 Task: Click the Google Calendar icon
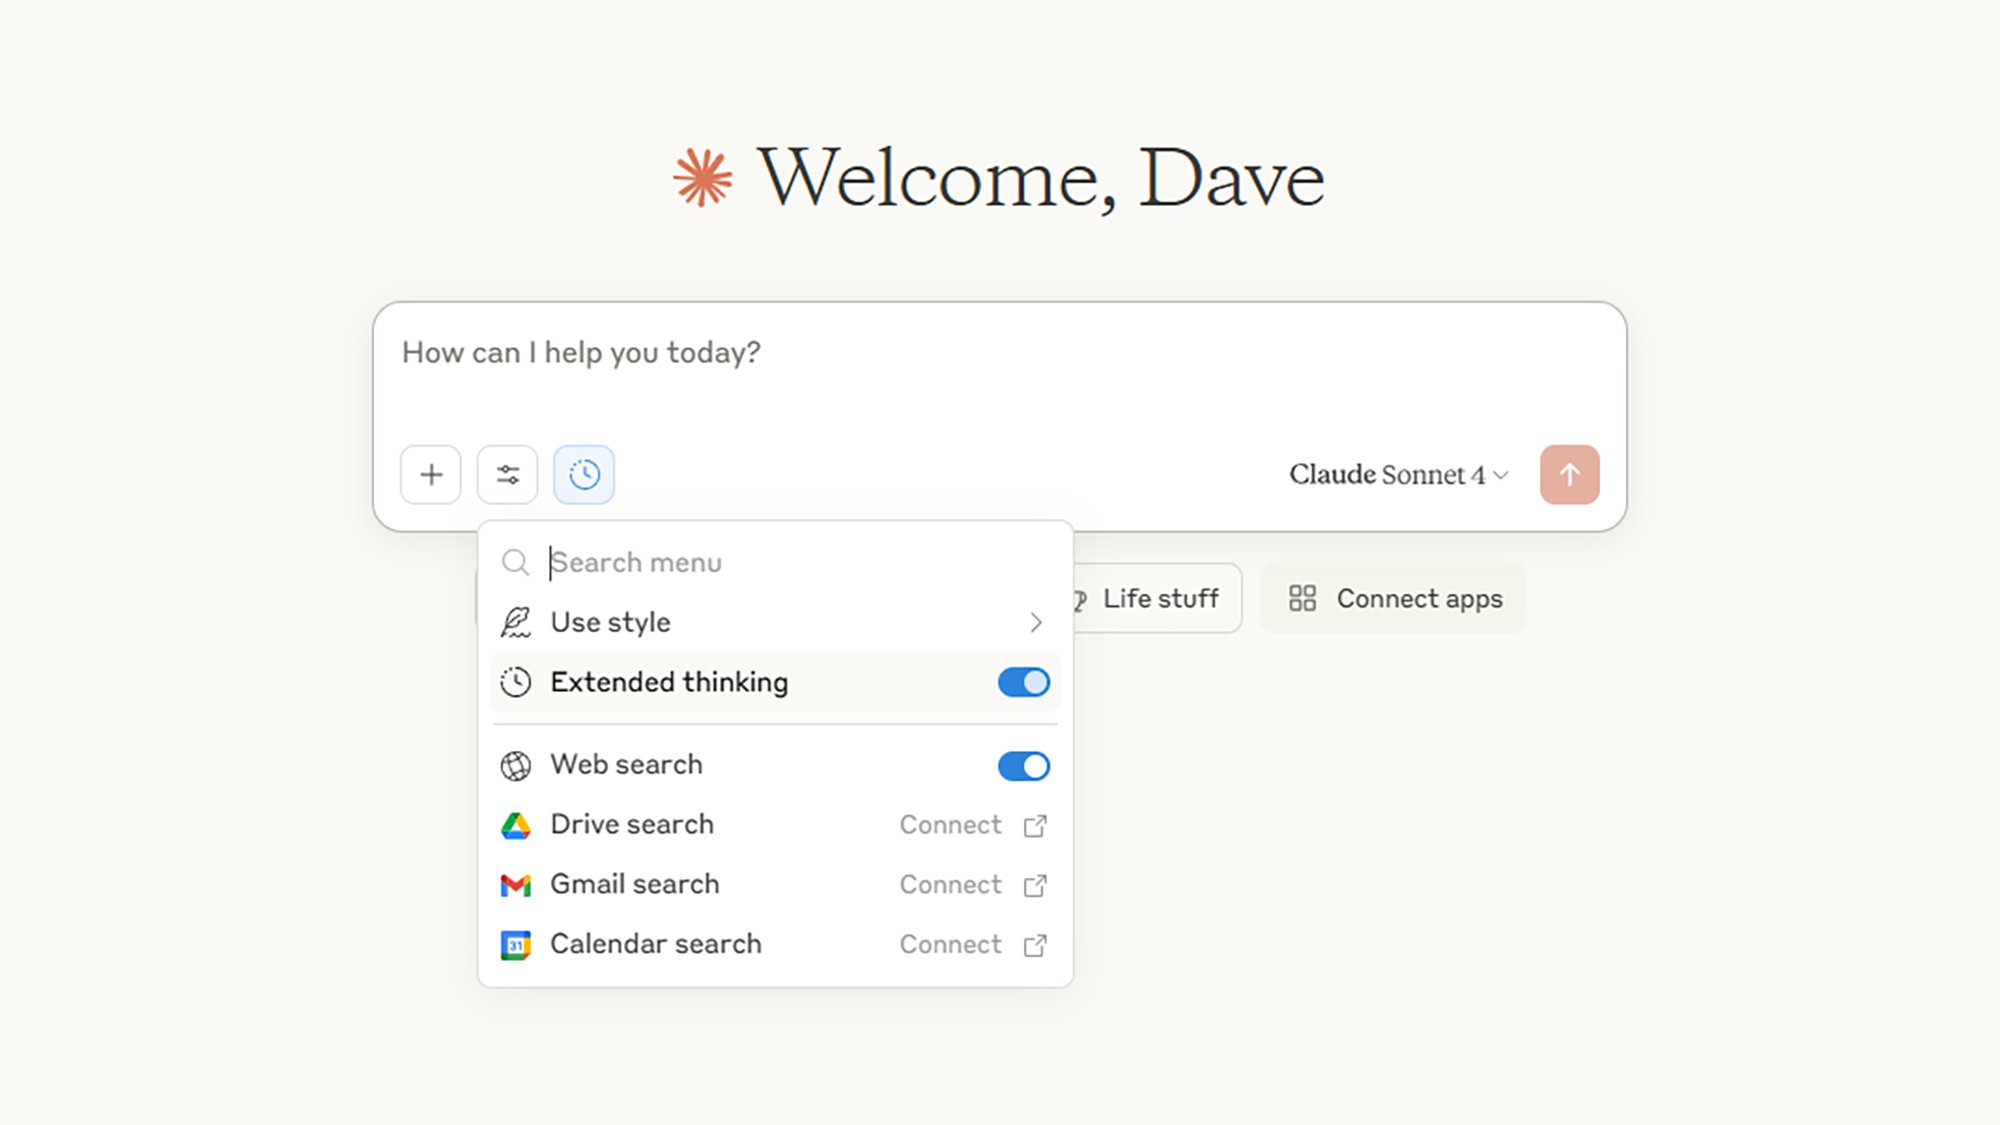(515, 945)
